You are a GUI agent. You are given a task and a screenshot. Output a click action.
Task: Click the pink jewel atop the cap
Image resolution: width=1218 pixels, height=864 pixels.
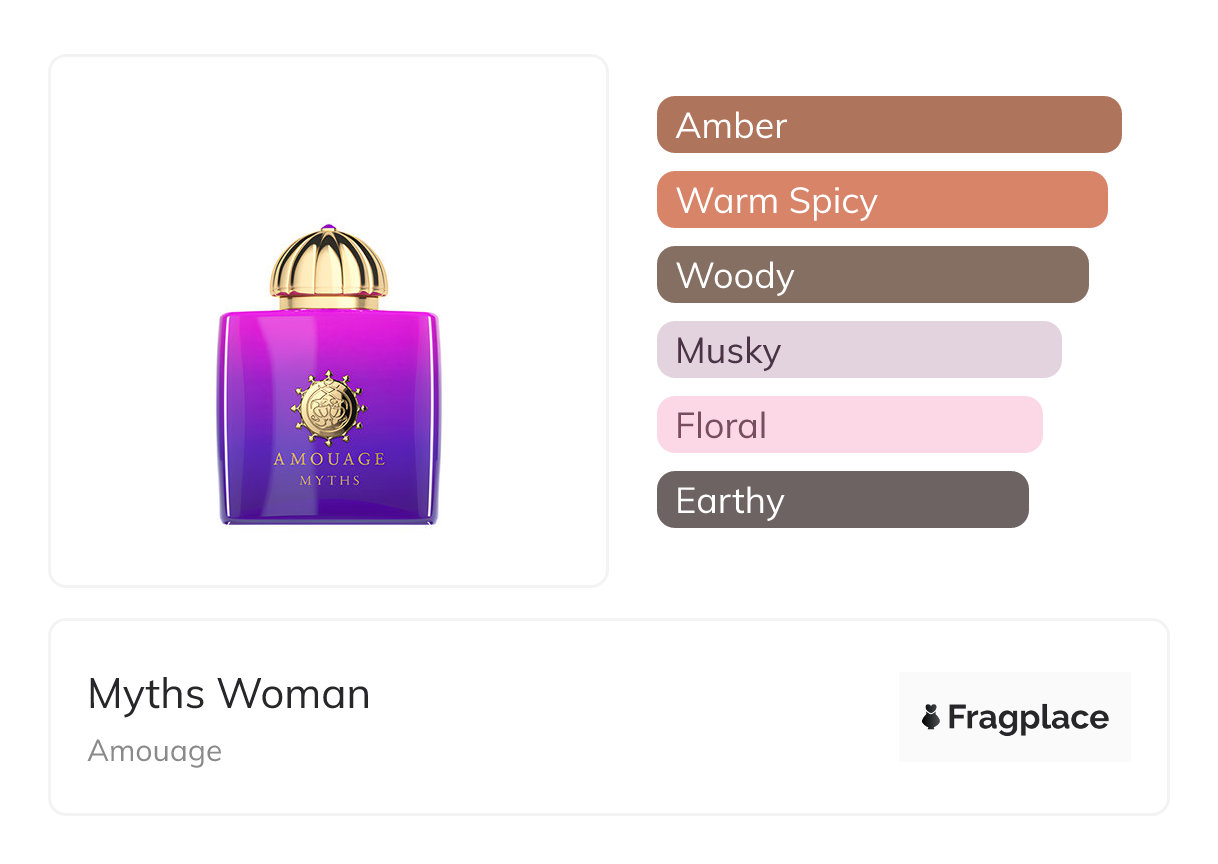[x=329, y=229]
